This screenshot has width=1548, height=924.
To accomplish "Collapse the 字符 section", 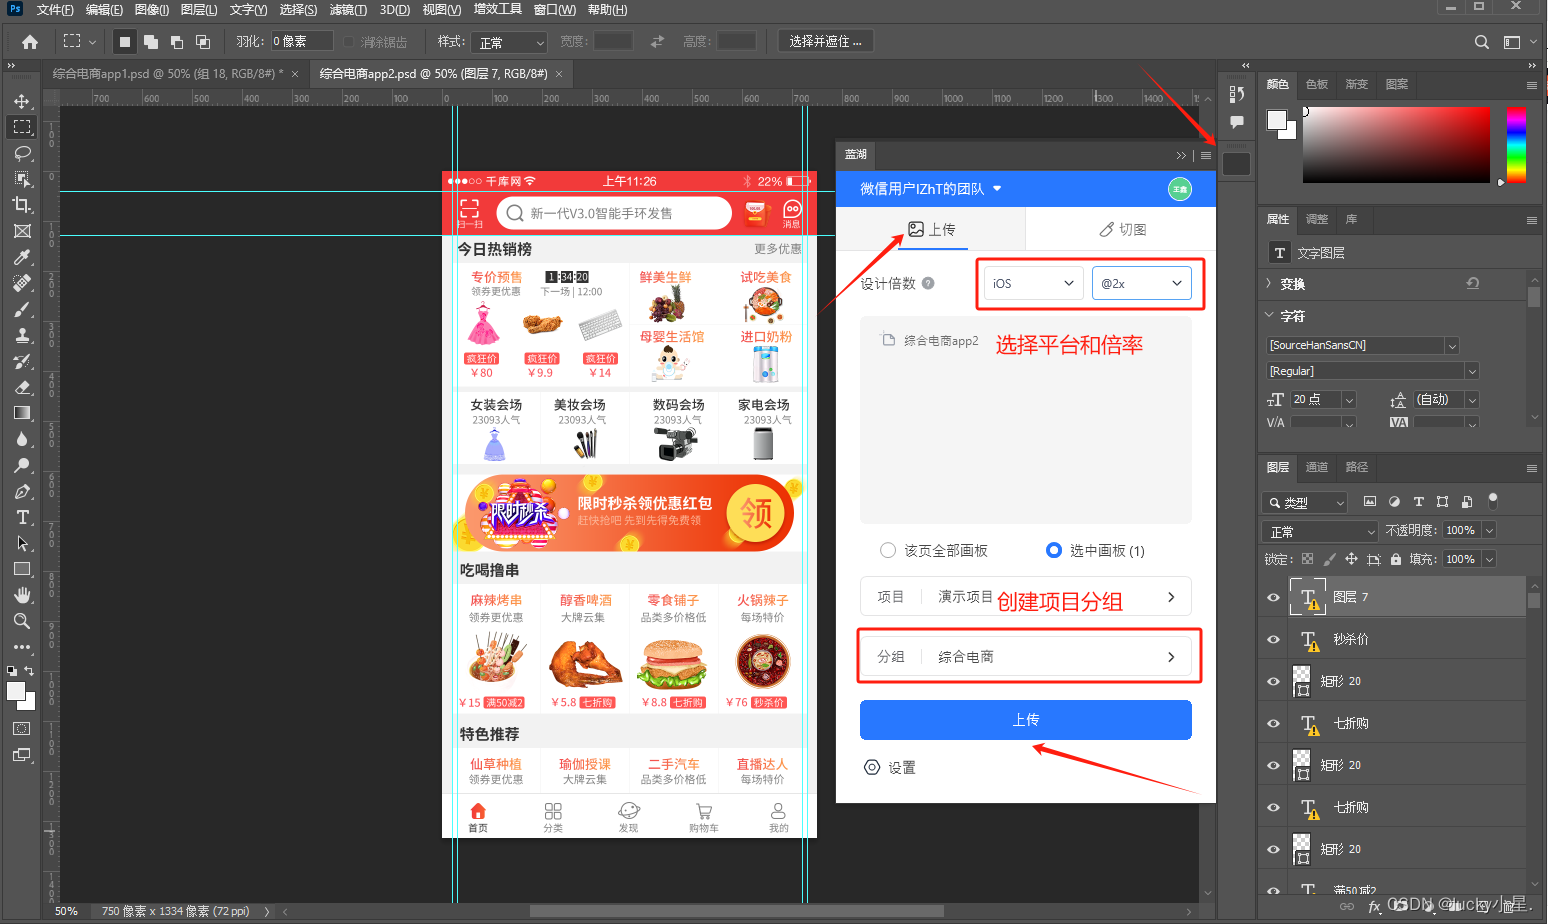I will 1270,315.
